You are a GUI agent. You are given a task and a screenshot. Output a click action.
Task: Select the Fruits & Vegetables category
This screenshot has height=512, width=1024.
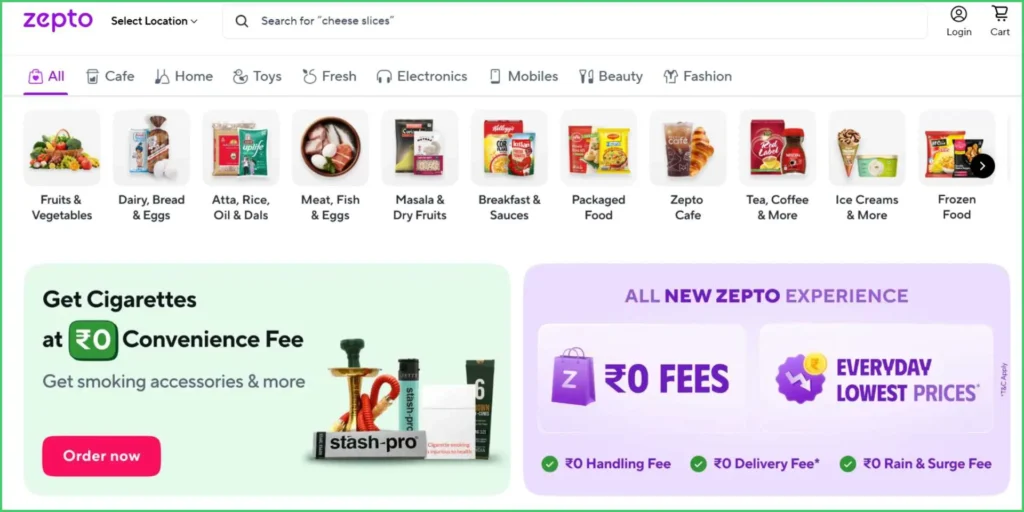(62, 167)
